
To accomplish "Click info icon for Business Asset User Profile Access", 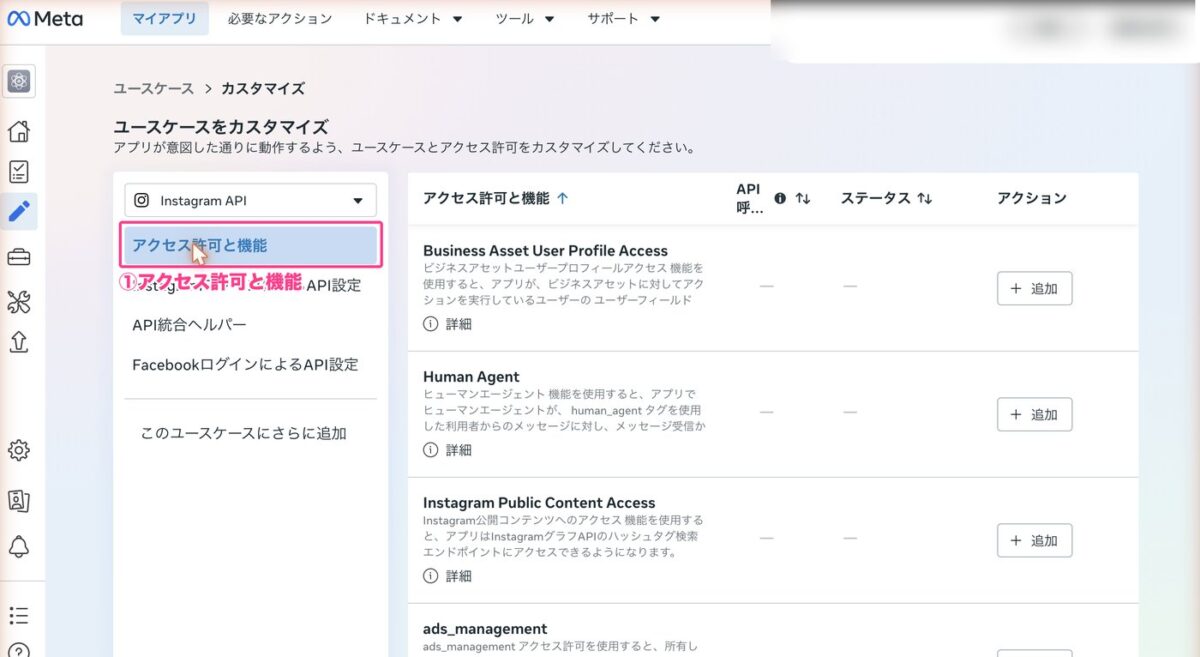I will point(431,324).
